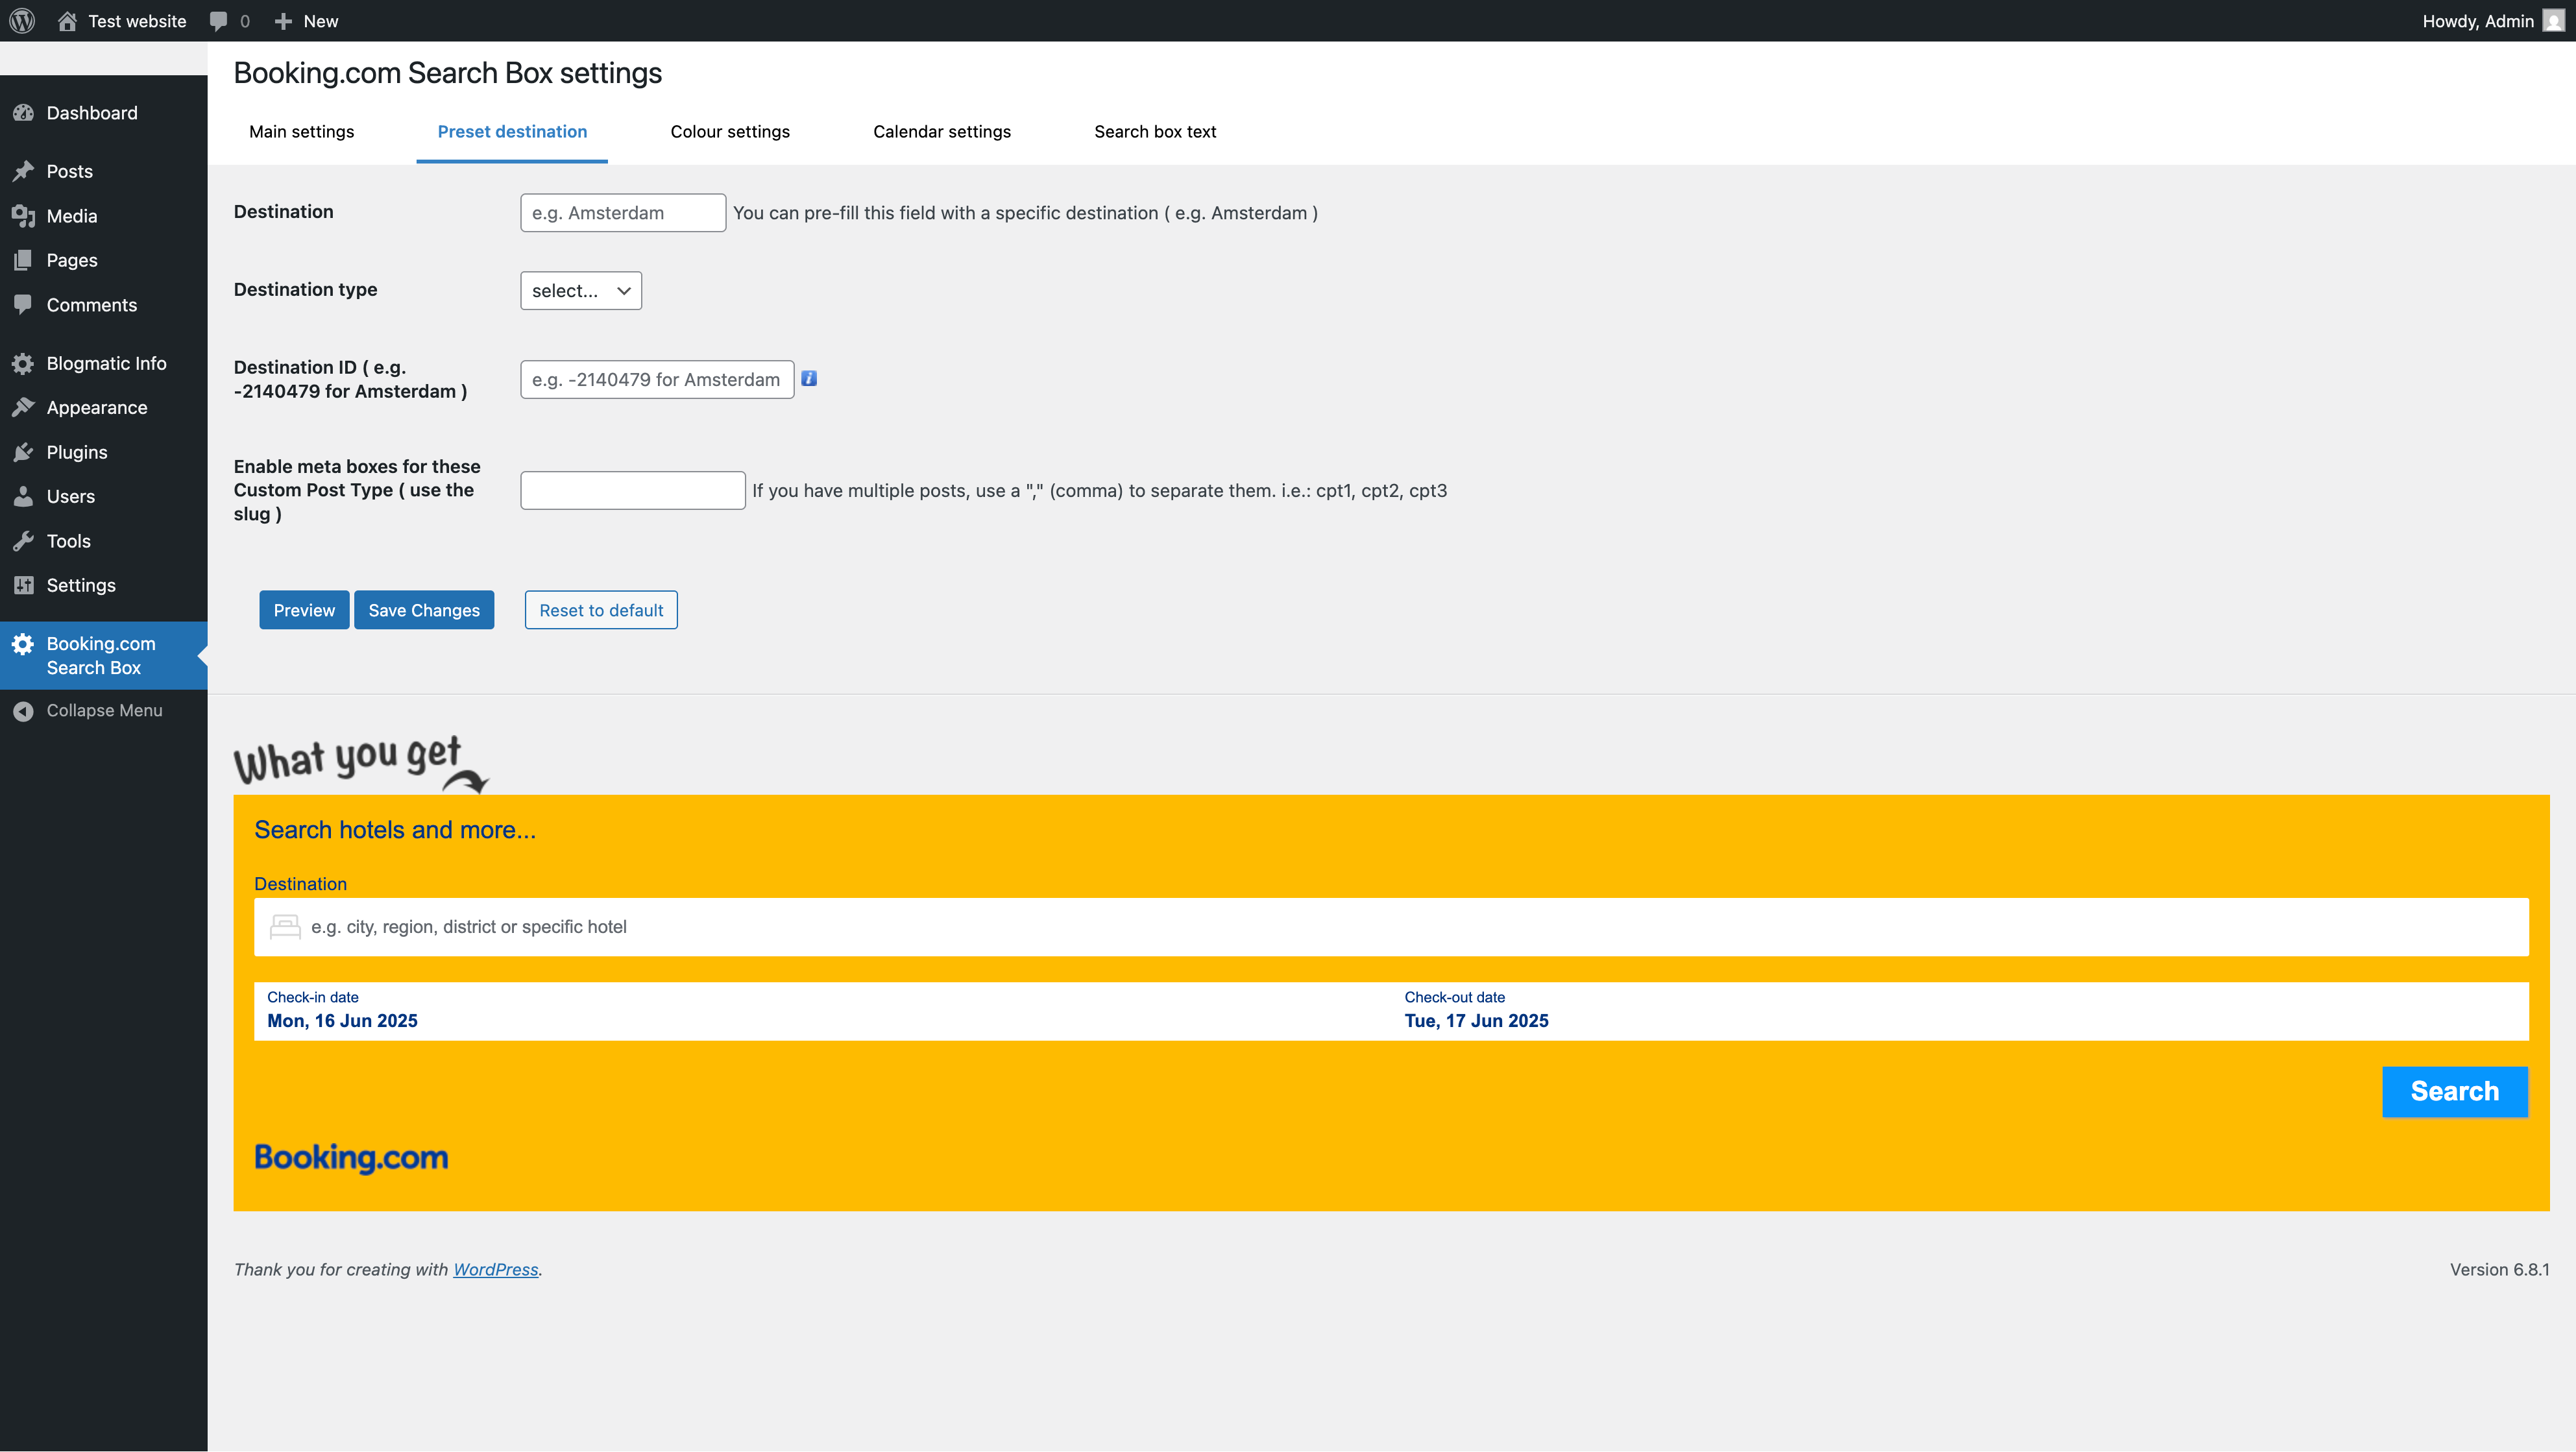
Task: Click the Plugins plug icon
Action: (x=23, y=452)
